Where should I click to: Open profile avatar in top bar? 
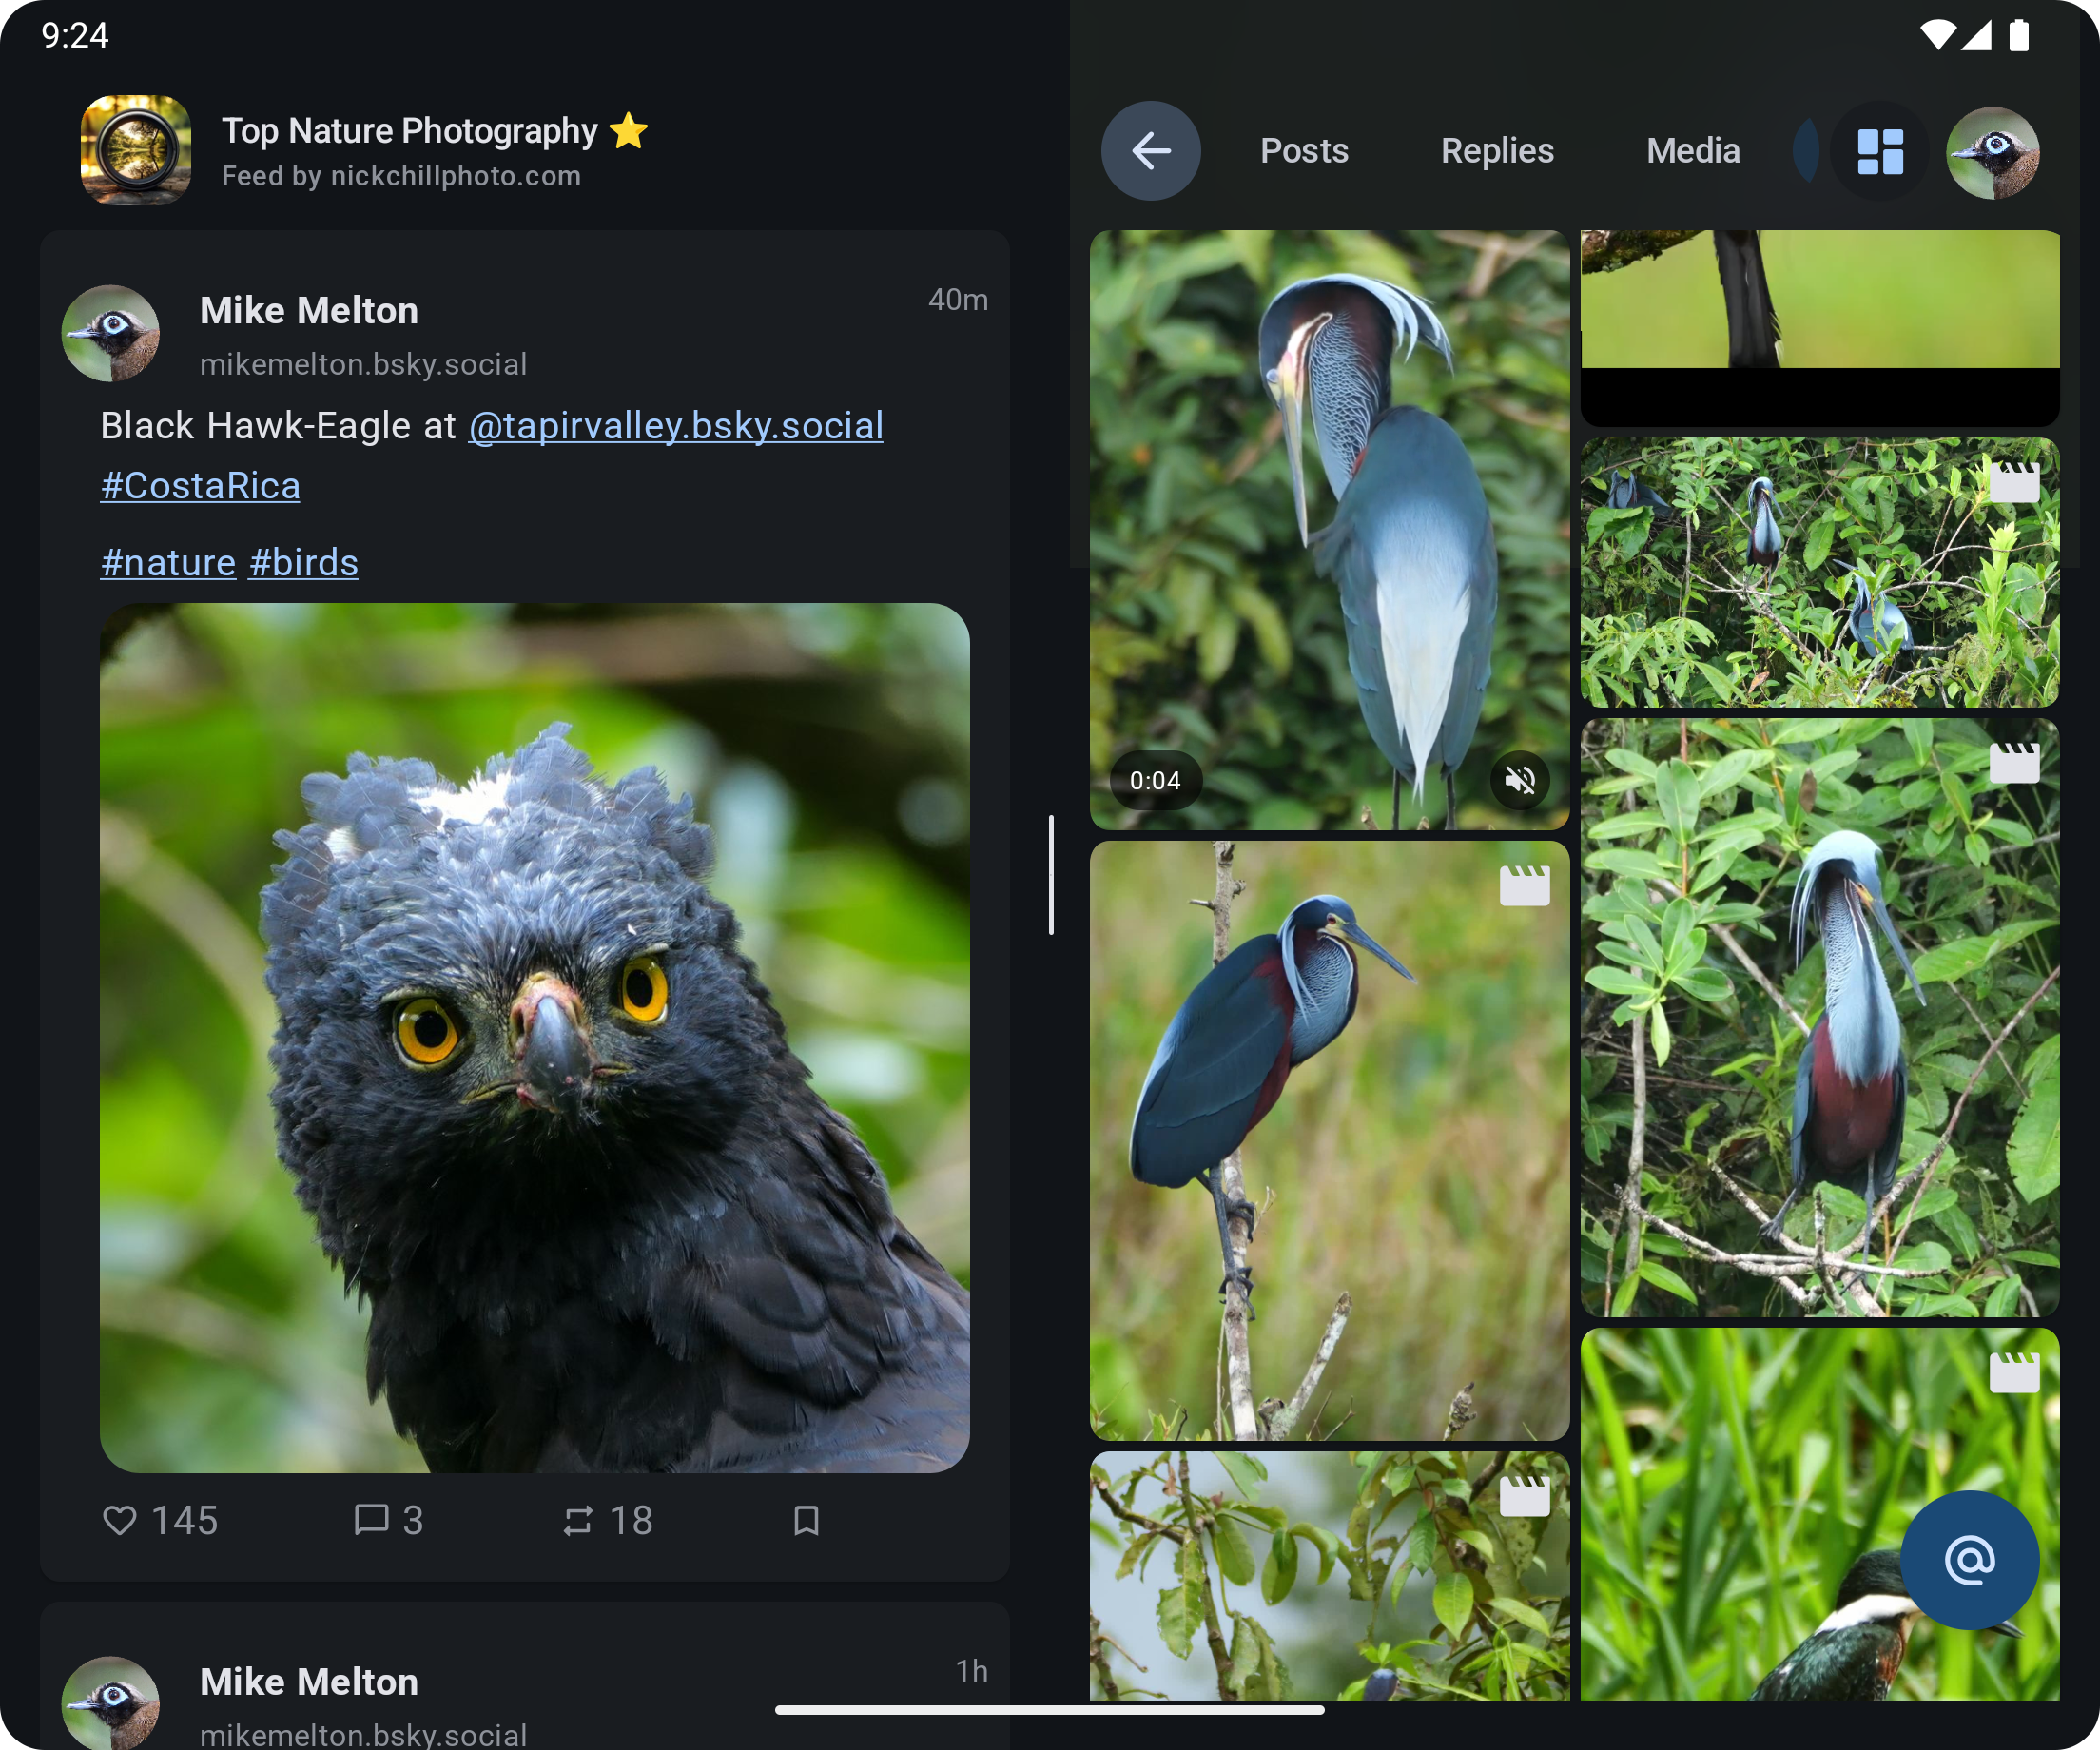tap(1992, 152)
